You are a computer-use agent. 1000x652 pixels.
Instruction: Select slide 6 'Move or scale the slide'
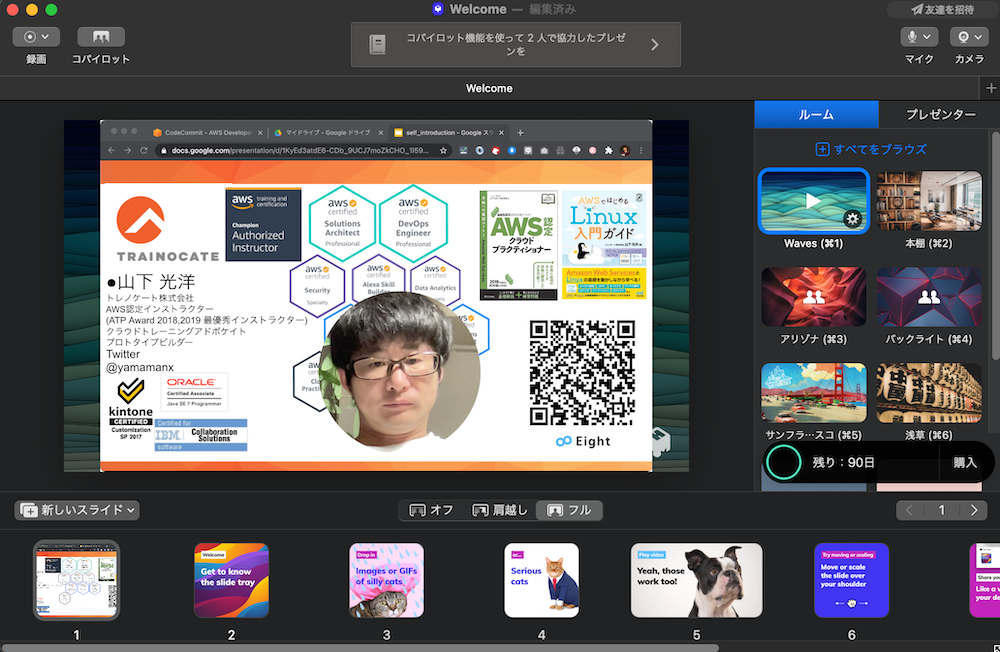click(851, 580)
